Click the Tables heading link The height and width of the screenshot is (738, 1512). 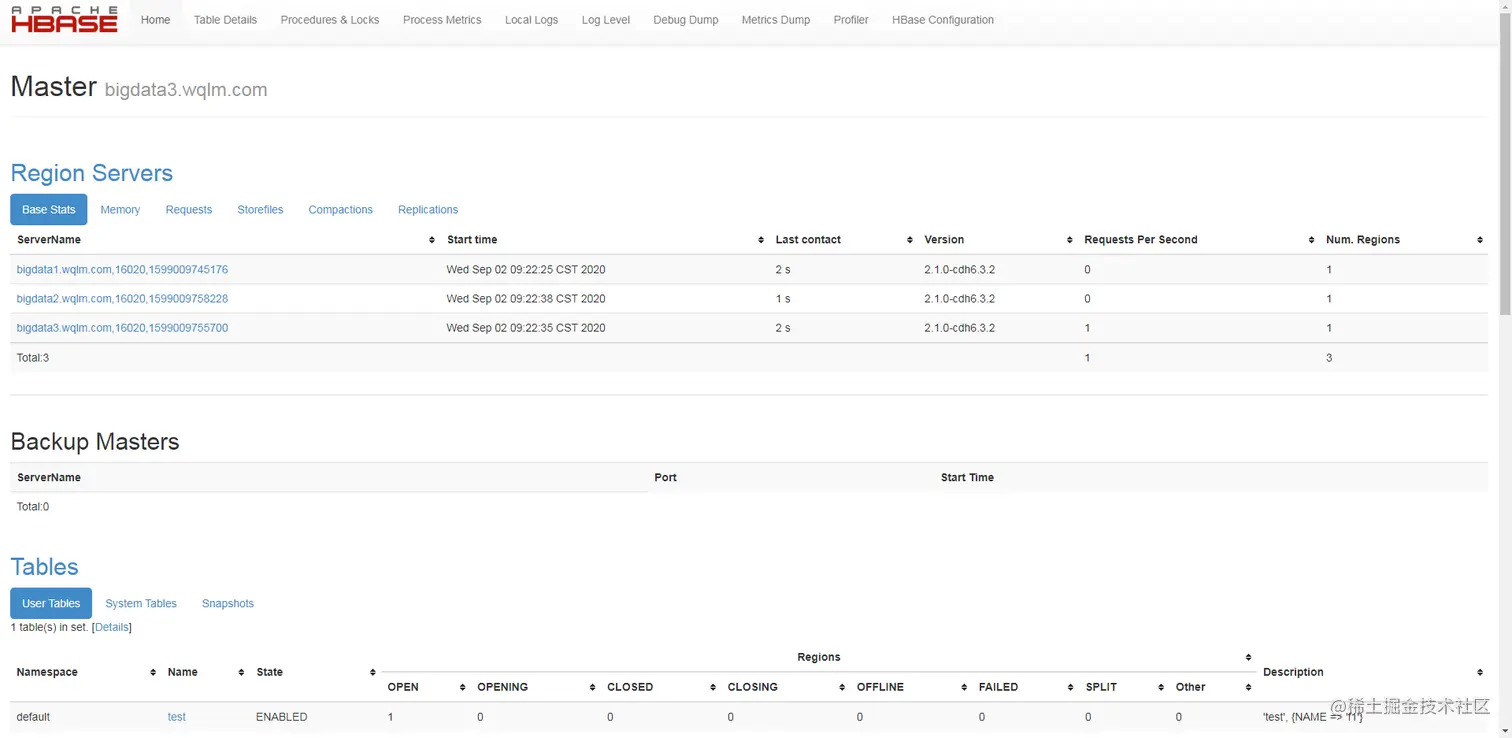(x=44, y=567)
